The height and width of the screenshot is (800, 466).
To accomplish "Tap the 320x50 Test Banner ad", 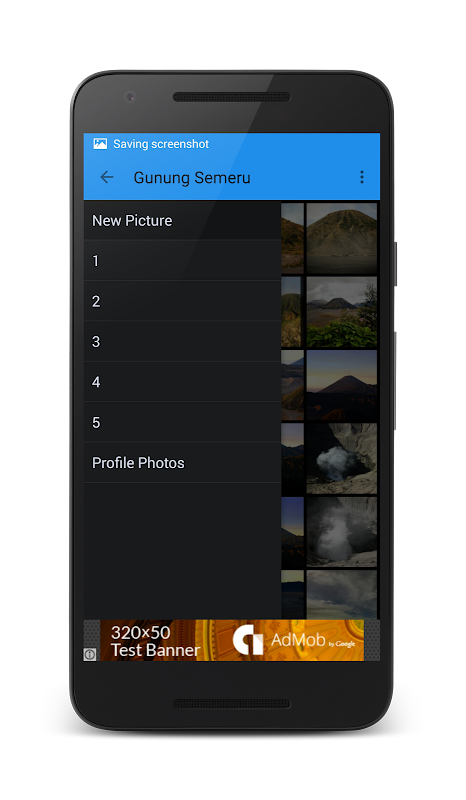I will click(232, 640).
